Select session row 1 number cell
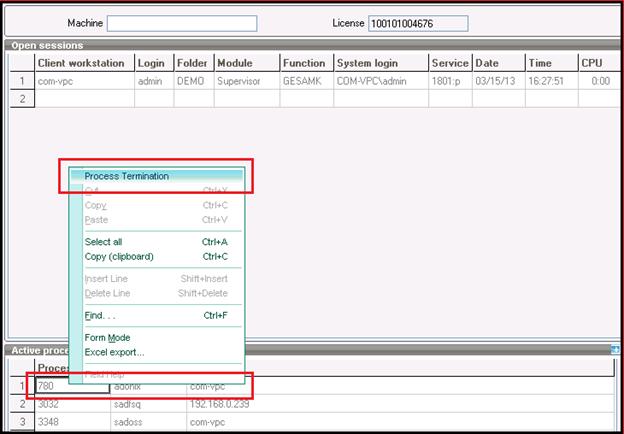624x434 pixels. pyautogui.click(x=20, y=81)
